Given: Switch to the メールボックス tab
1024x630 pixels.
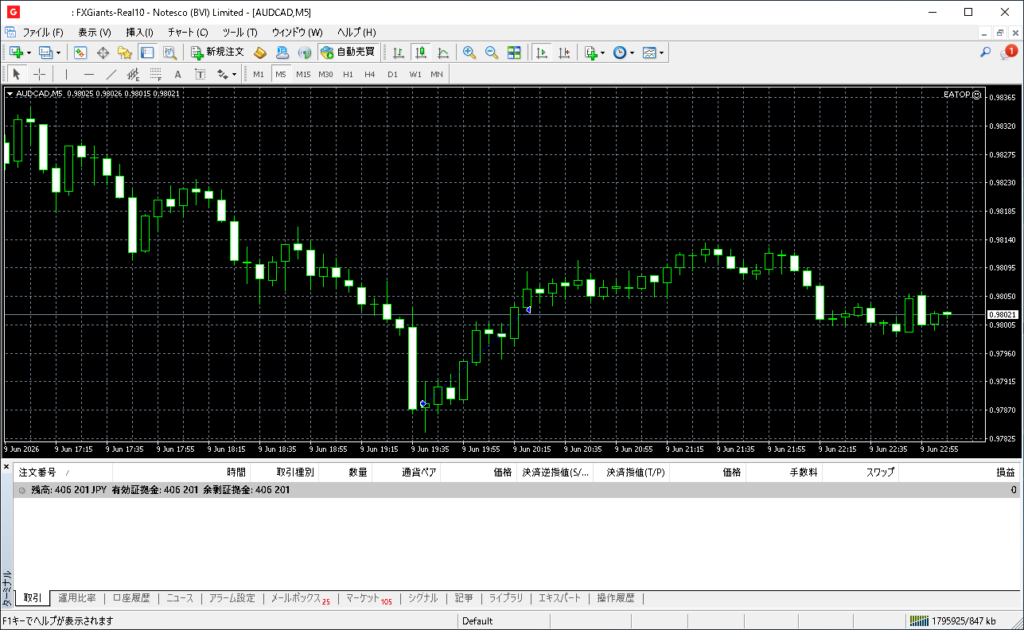Looking at the screenshot, I should [300, 598].
